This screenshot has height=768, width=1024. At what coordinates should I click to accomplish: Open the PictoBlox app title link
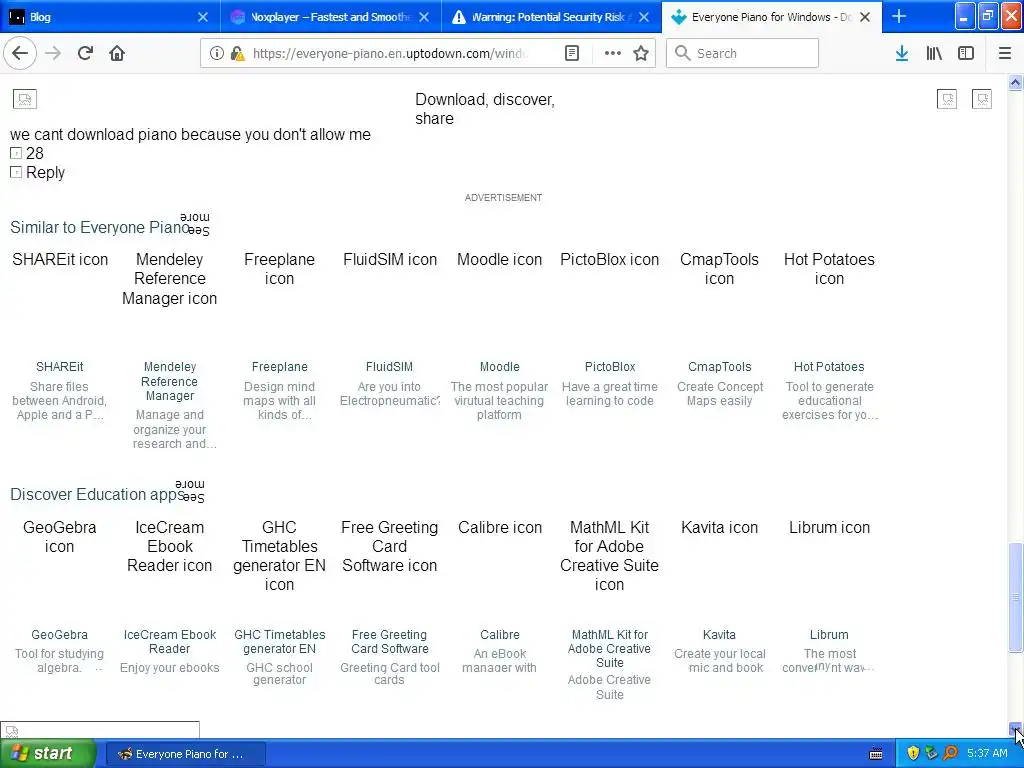click(x=610, y=367)
